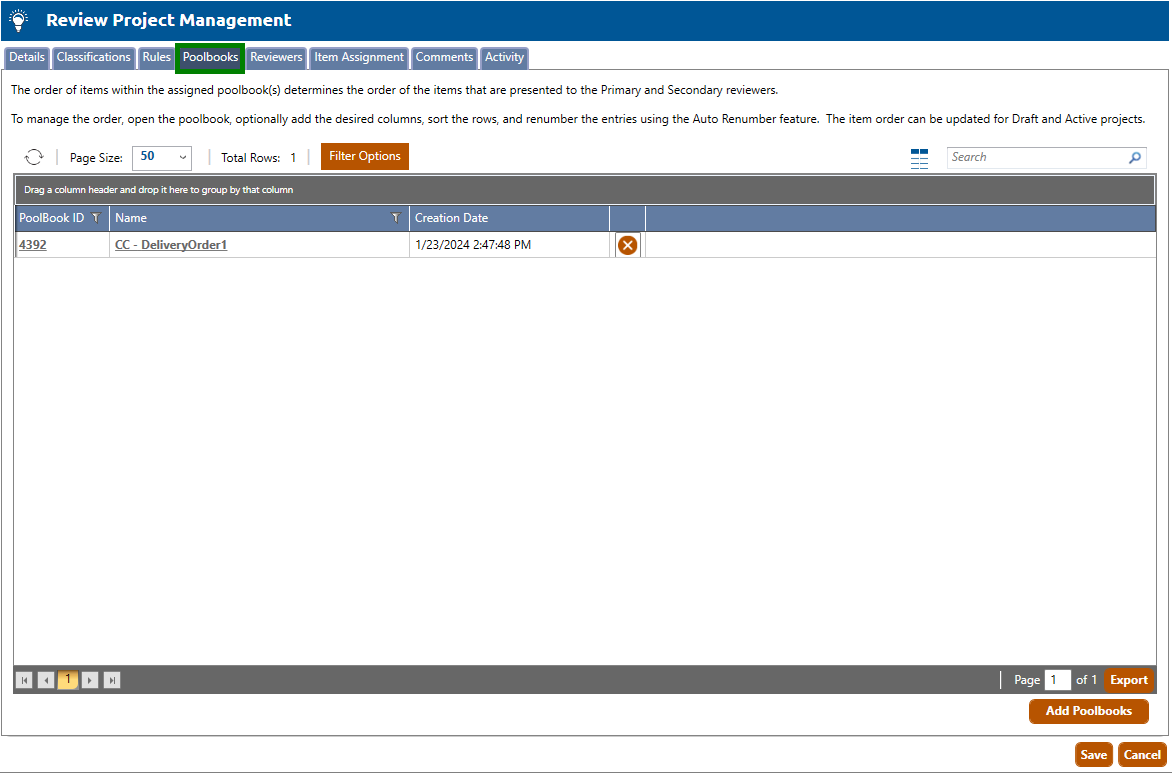The height and width of the screenshot is (773, 1172).
Task: Click the lightbulb icon in title bar
Action: pyautogui.click(x=19, y=20)
